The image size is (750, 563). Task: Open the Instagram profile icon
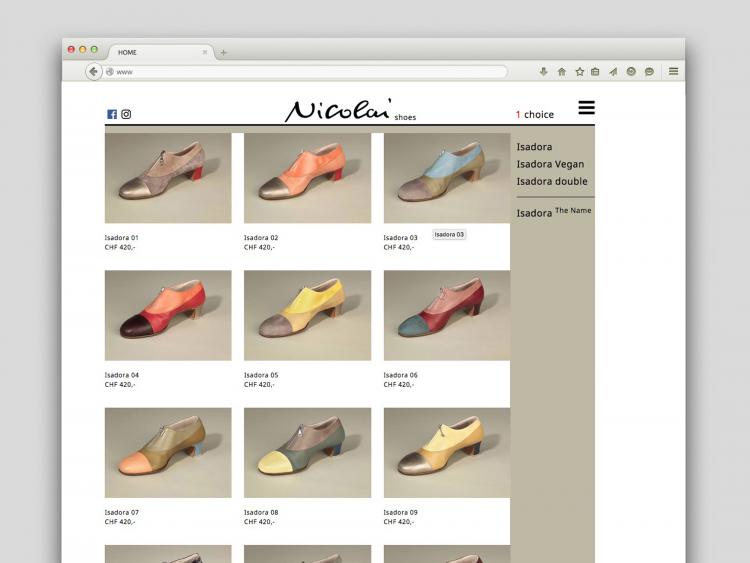126,114
